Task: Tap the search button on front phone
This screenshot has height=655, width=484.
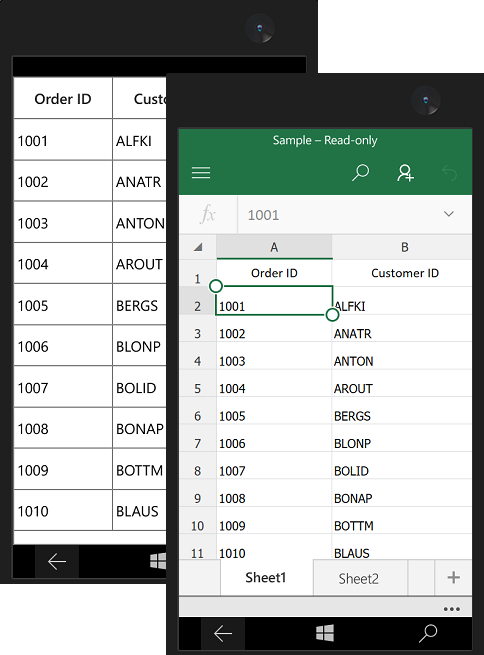Action: click(428, 633)
